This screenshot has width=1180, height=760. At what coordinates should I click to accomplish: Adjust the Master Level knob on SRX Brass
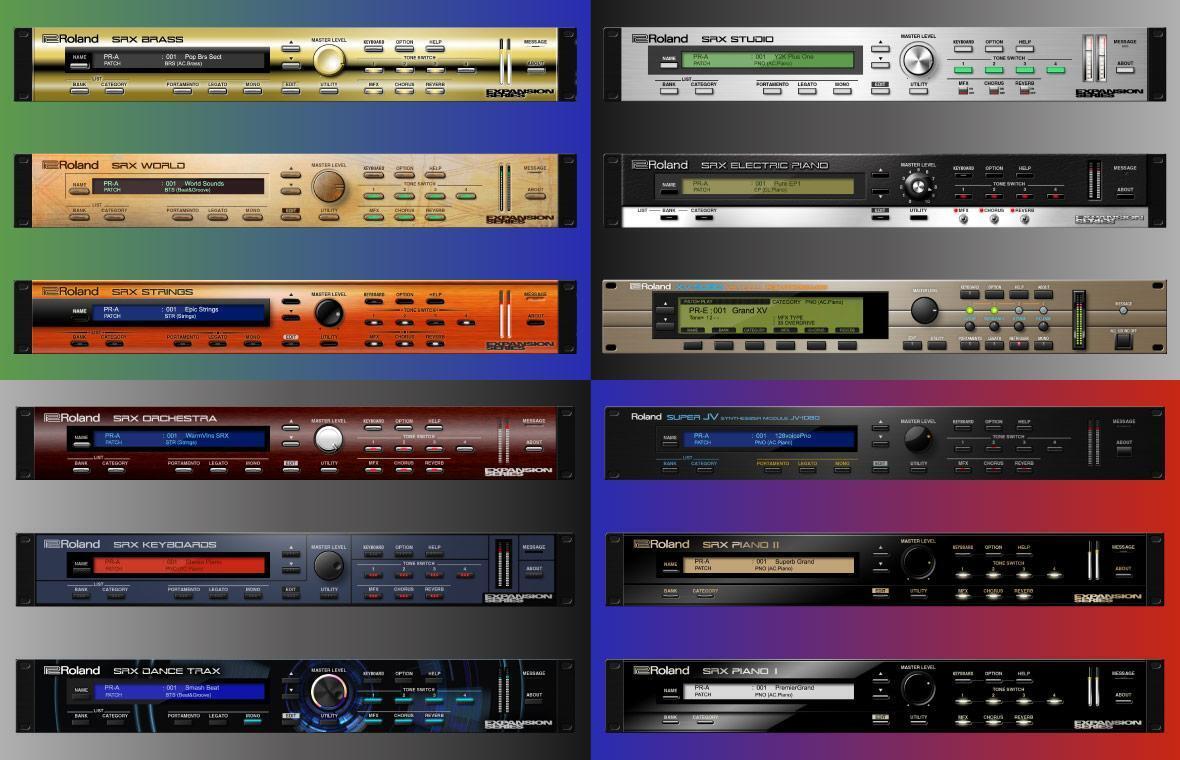(x=328, y=61)
